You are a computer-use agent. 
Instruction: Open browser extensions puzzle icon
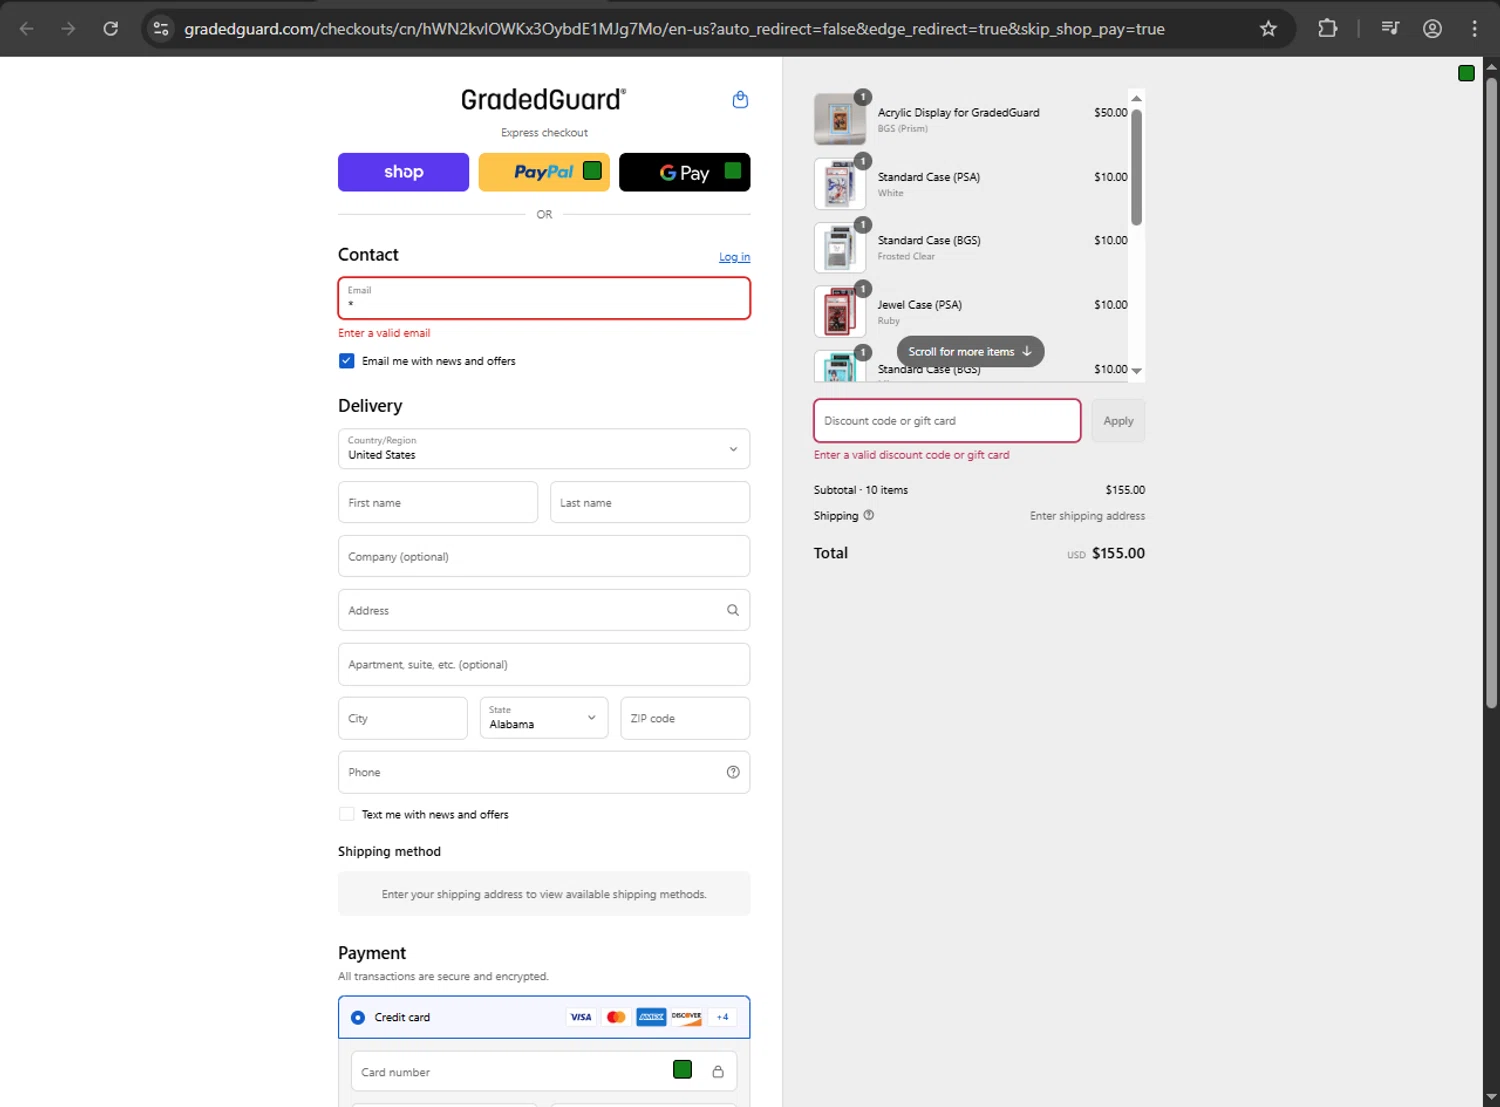1327,29
